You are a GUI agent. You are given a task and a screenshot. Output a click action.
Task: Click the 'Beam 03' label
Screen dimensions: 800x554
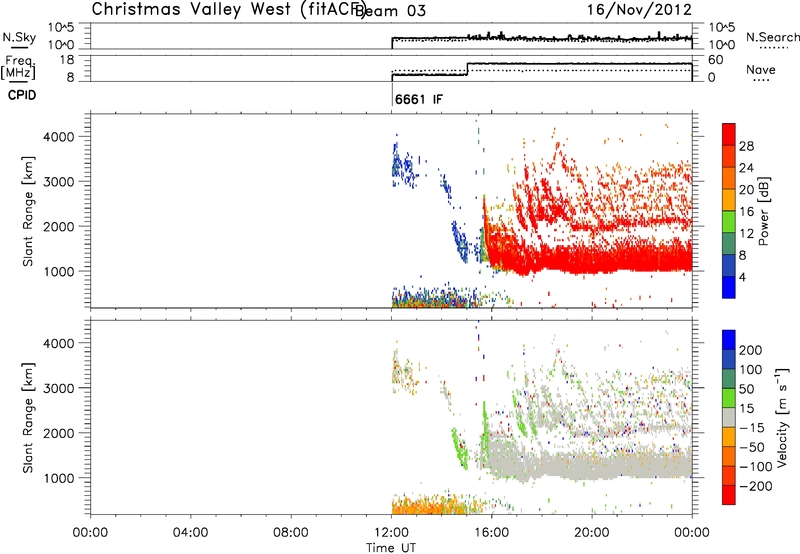pyautogui.click(x=392, y=11)
